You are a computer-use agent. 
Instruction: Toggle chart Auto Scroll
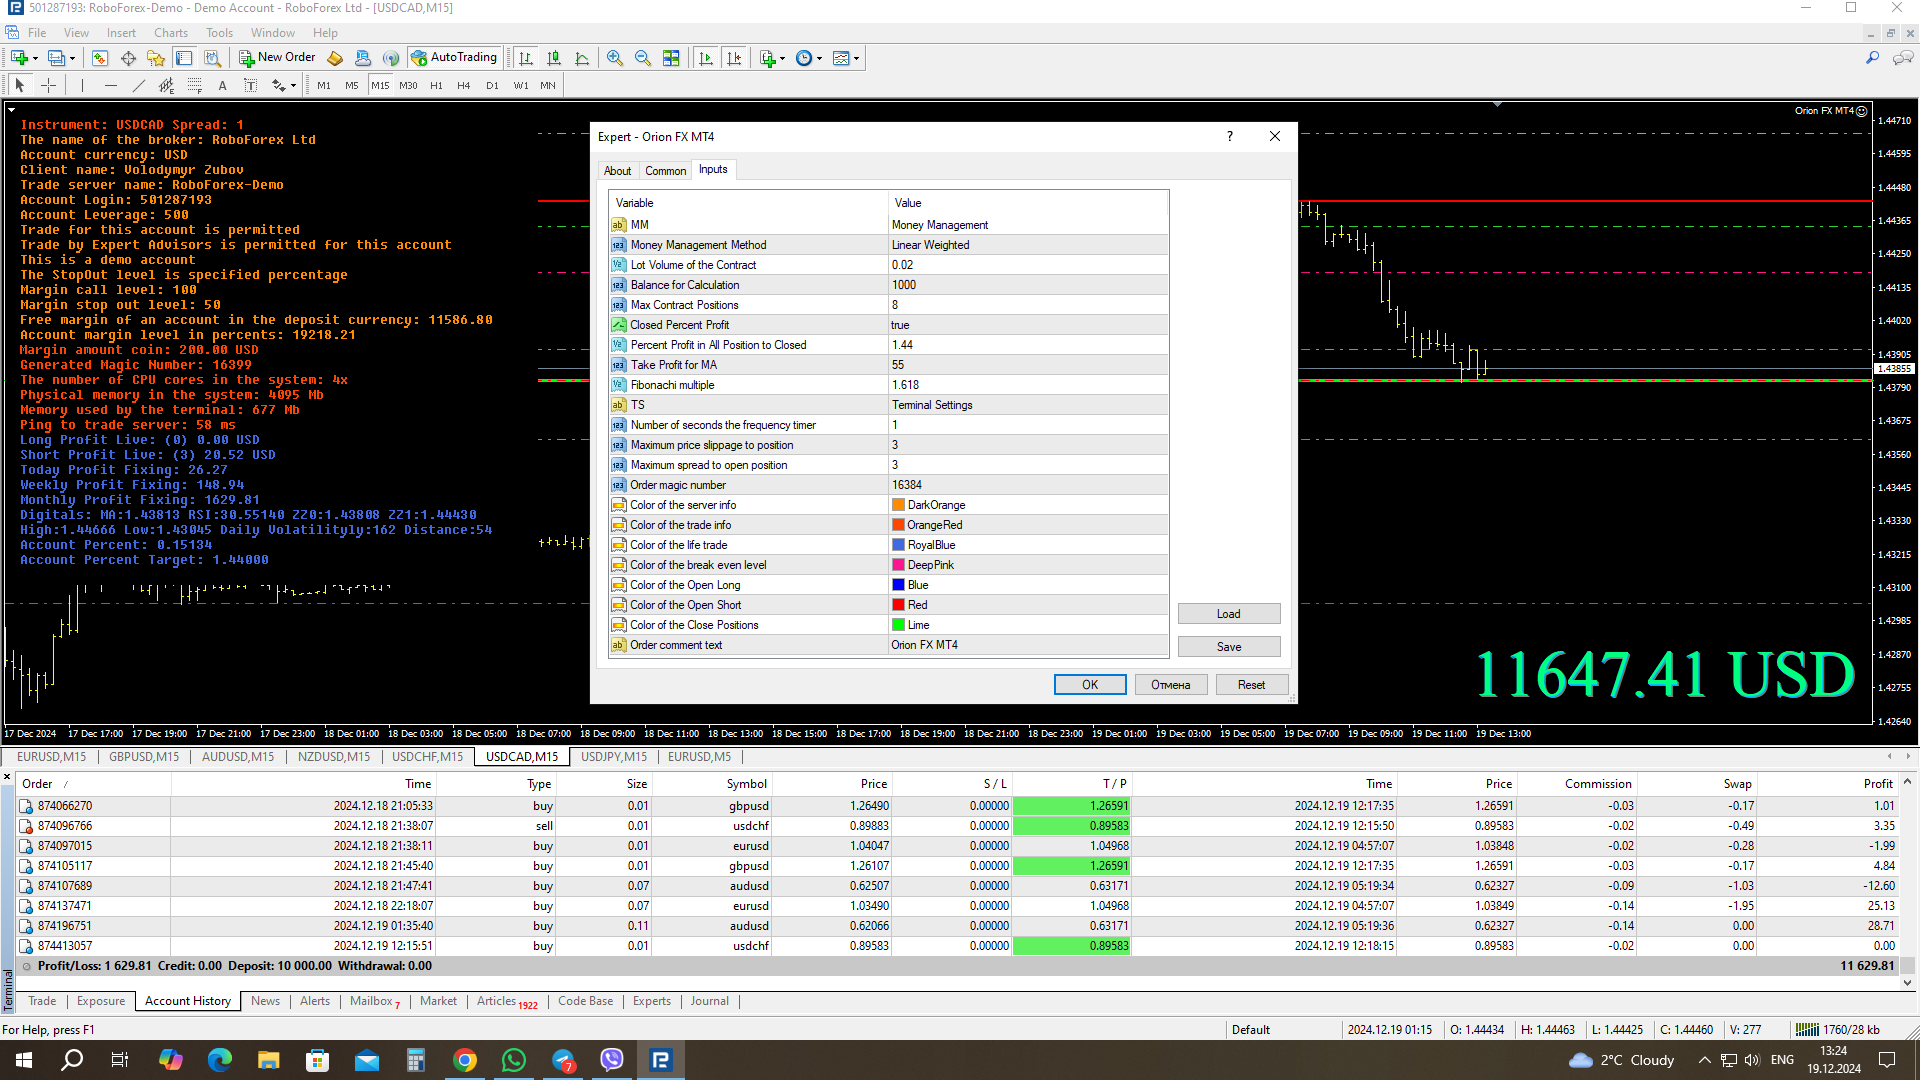pos(706,58)
